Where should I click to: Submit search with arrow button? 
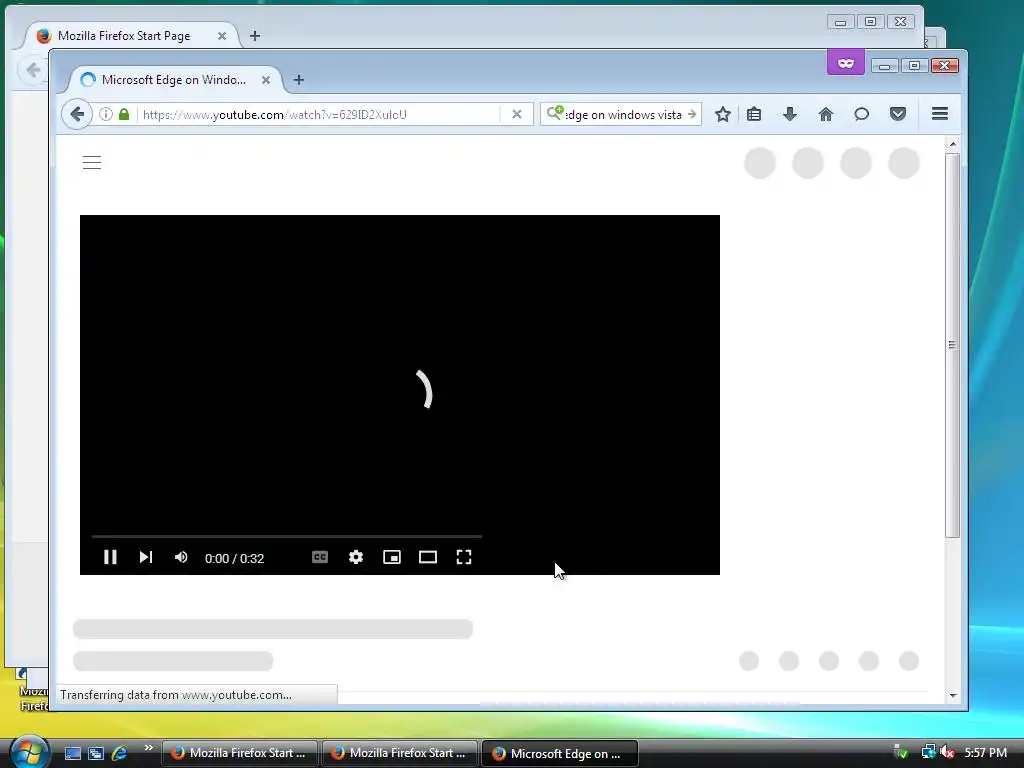tap(692, 114)
